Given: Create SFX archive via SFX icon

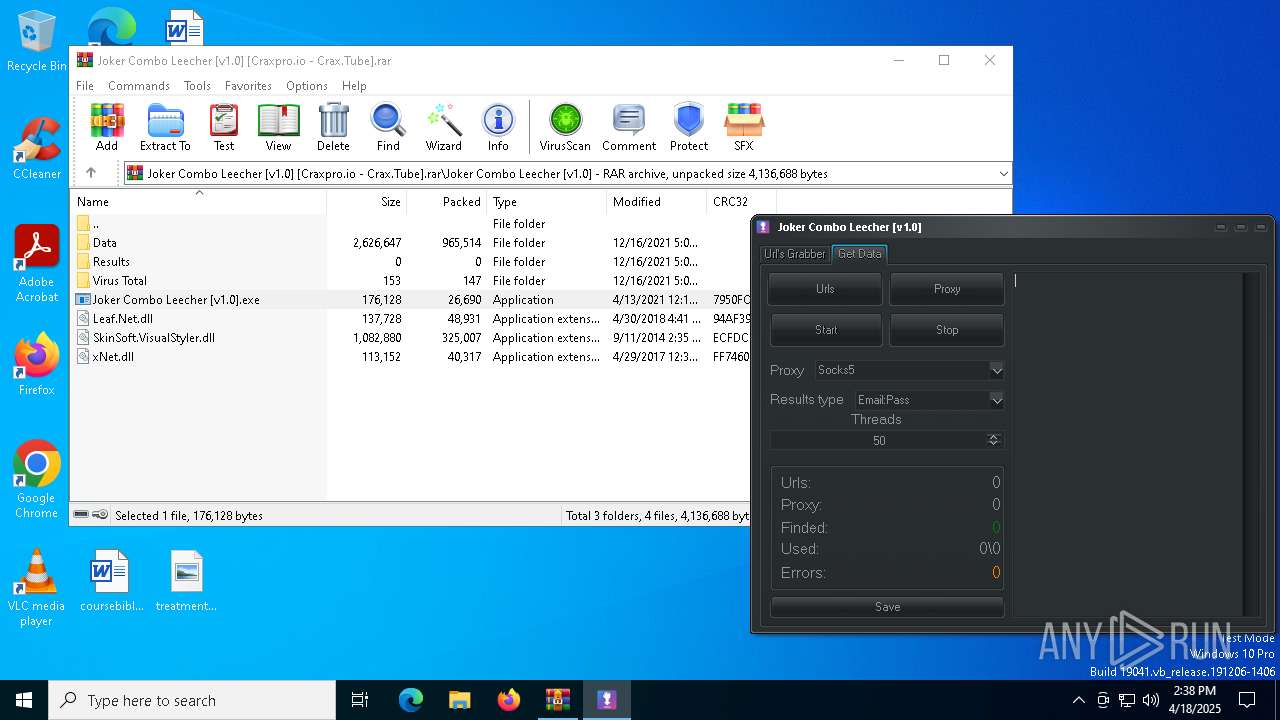Looking at the screenshot, I should coord(743,127).
